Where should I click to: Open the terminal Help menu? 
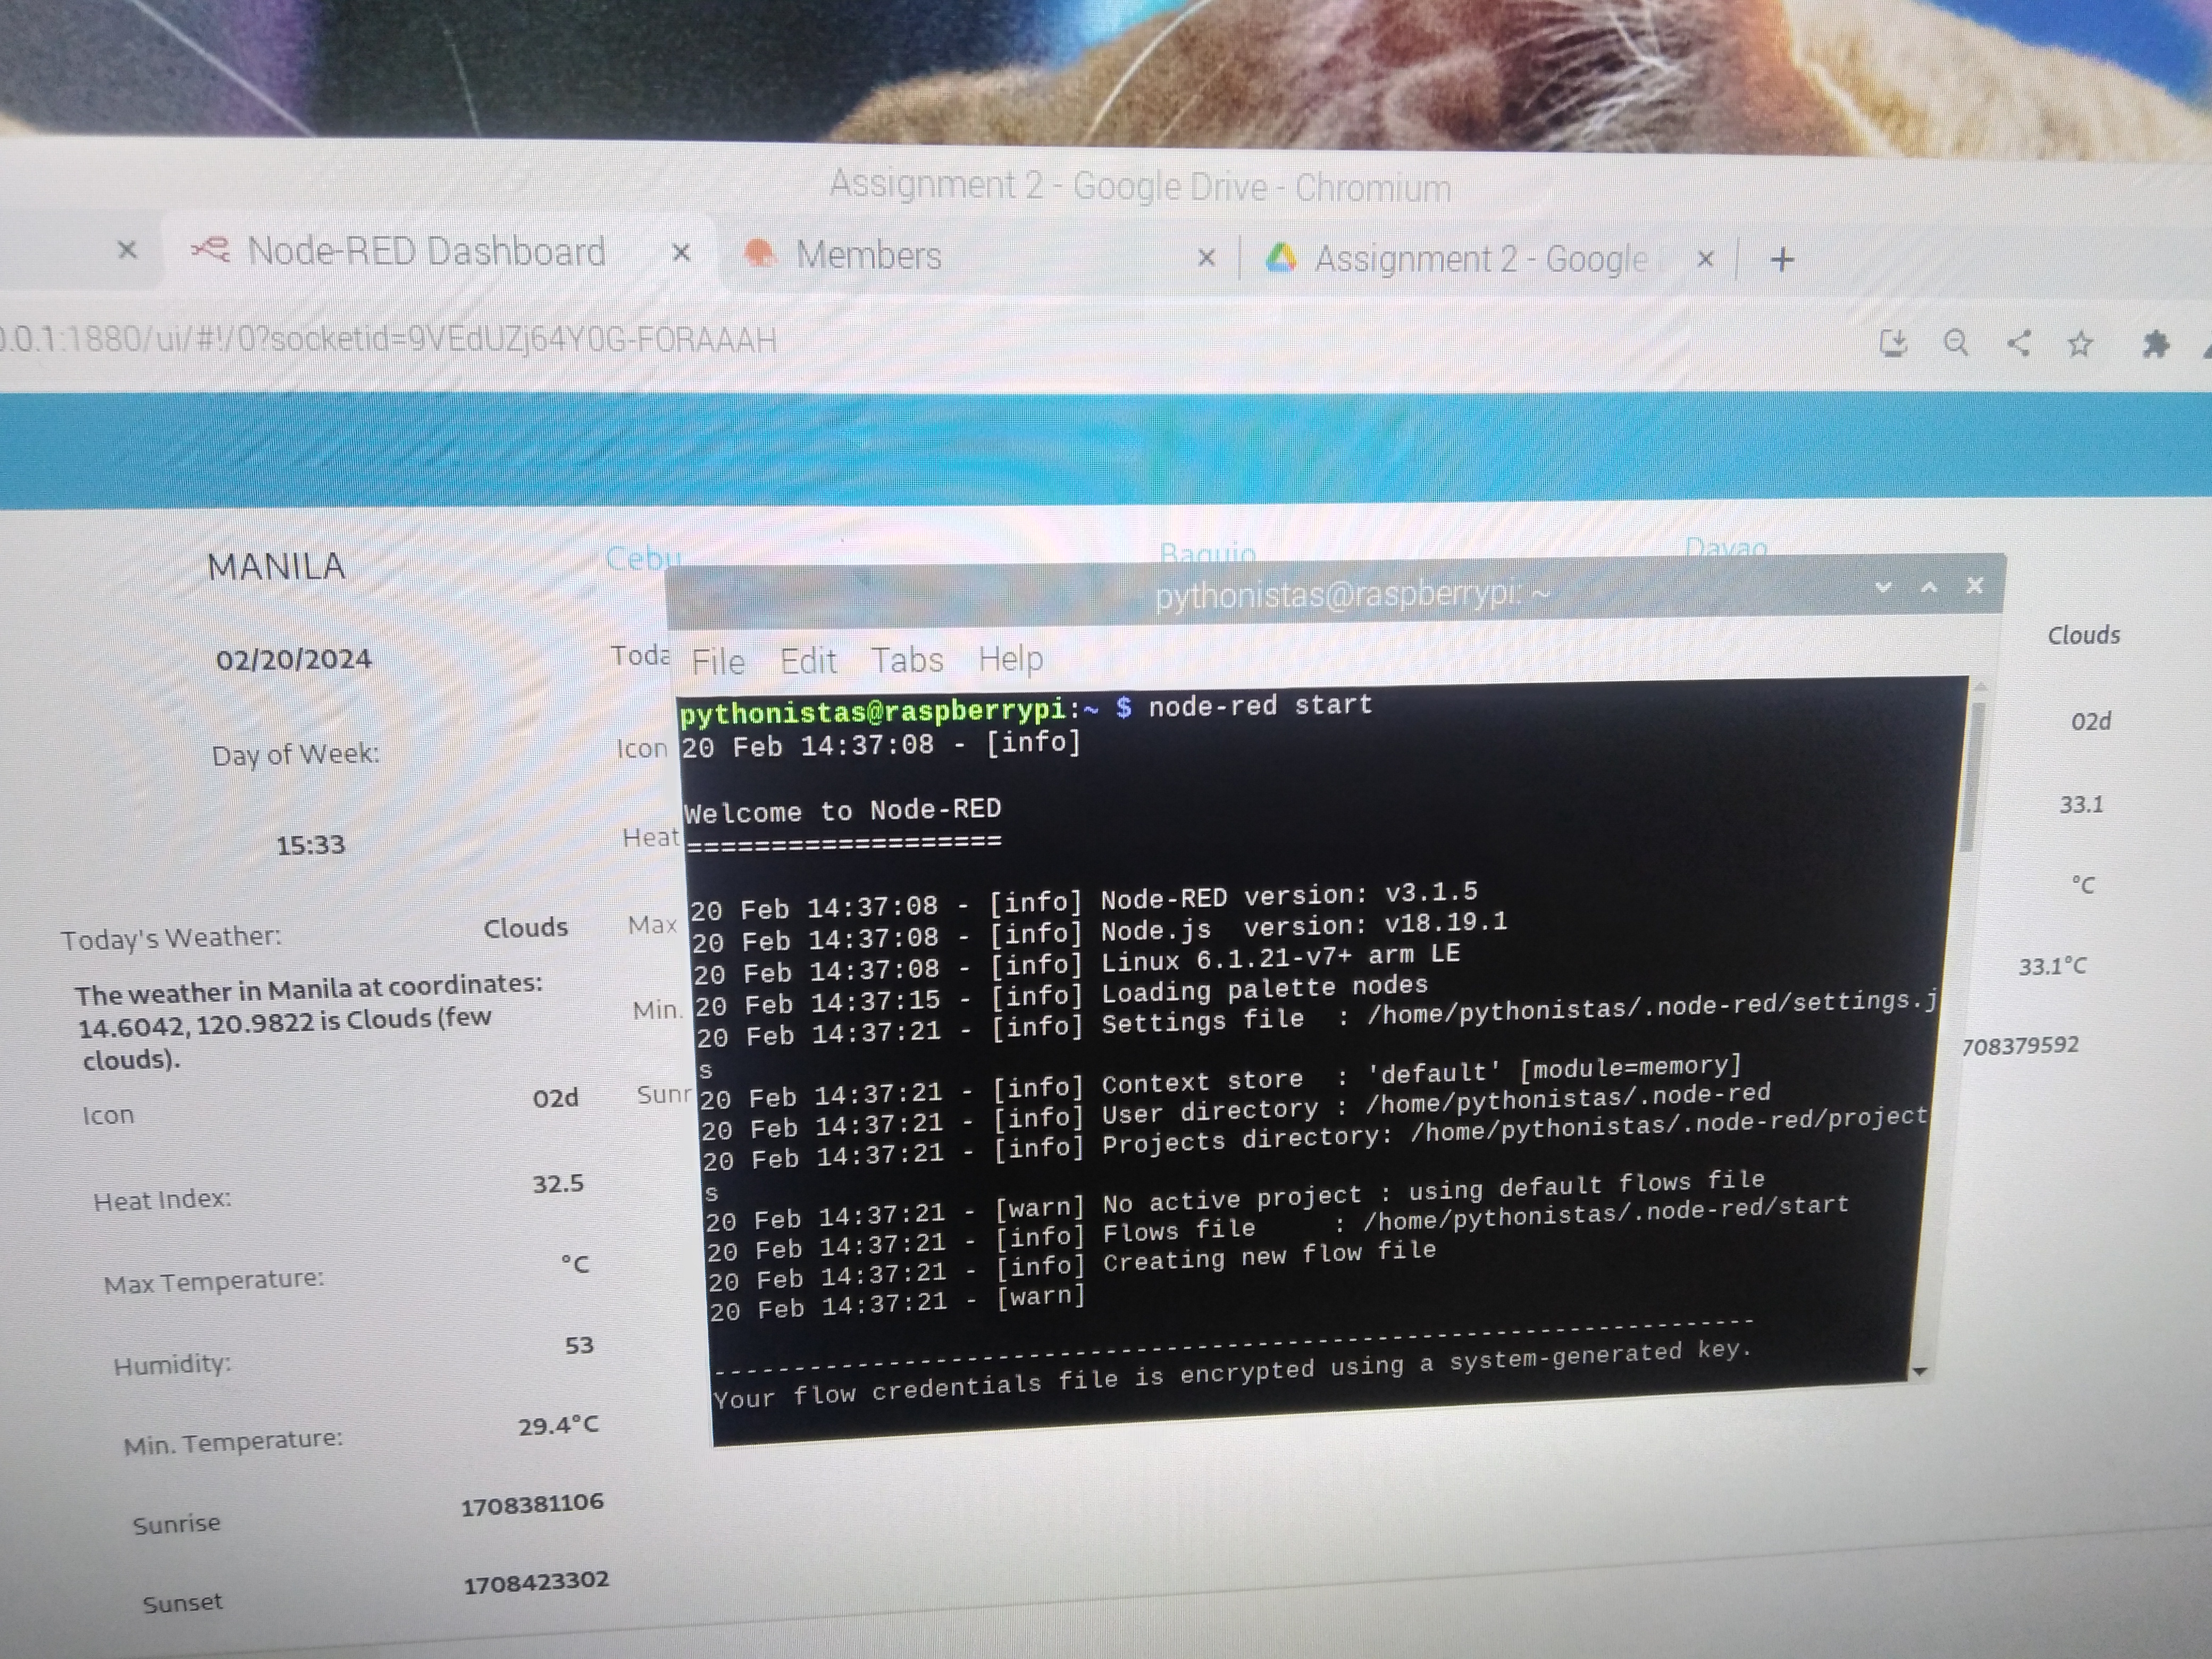(x=1010, y=658)
